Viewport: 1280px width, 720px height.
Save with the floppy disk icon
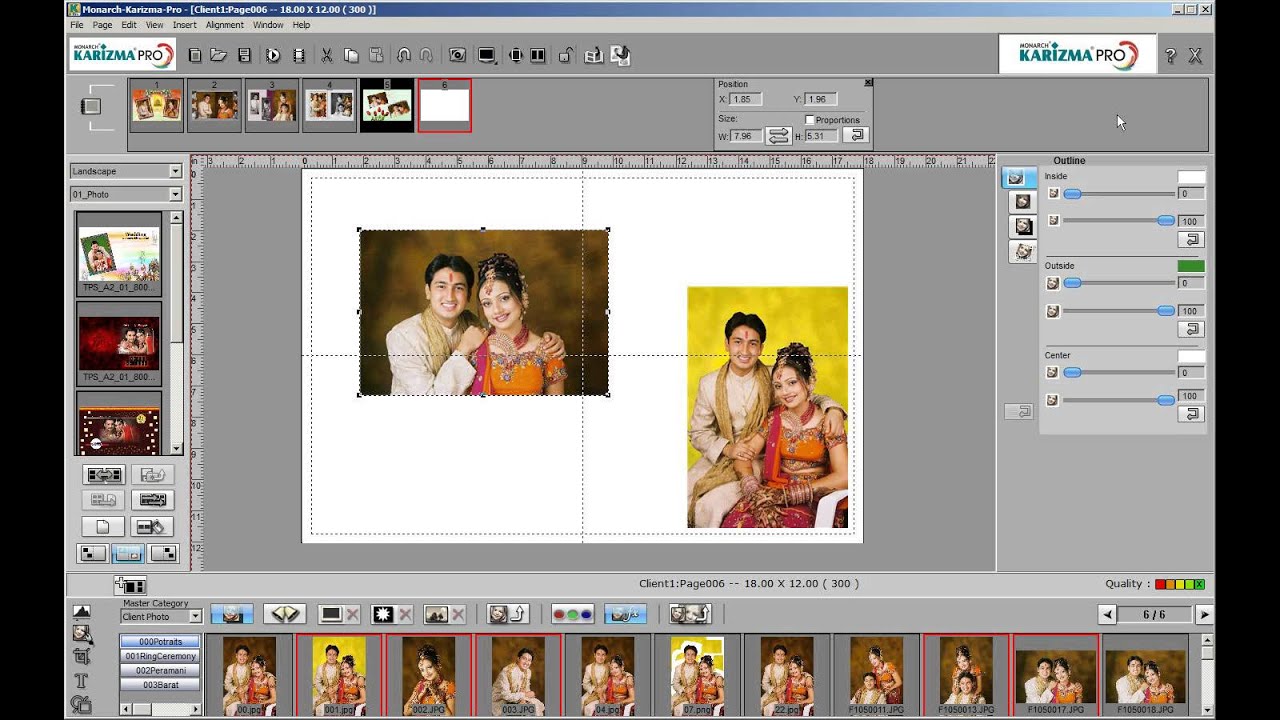[244, 56]
